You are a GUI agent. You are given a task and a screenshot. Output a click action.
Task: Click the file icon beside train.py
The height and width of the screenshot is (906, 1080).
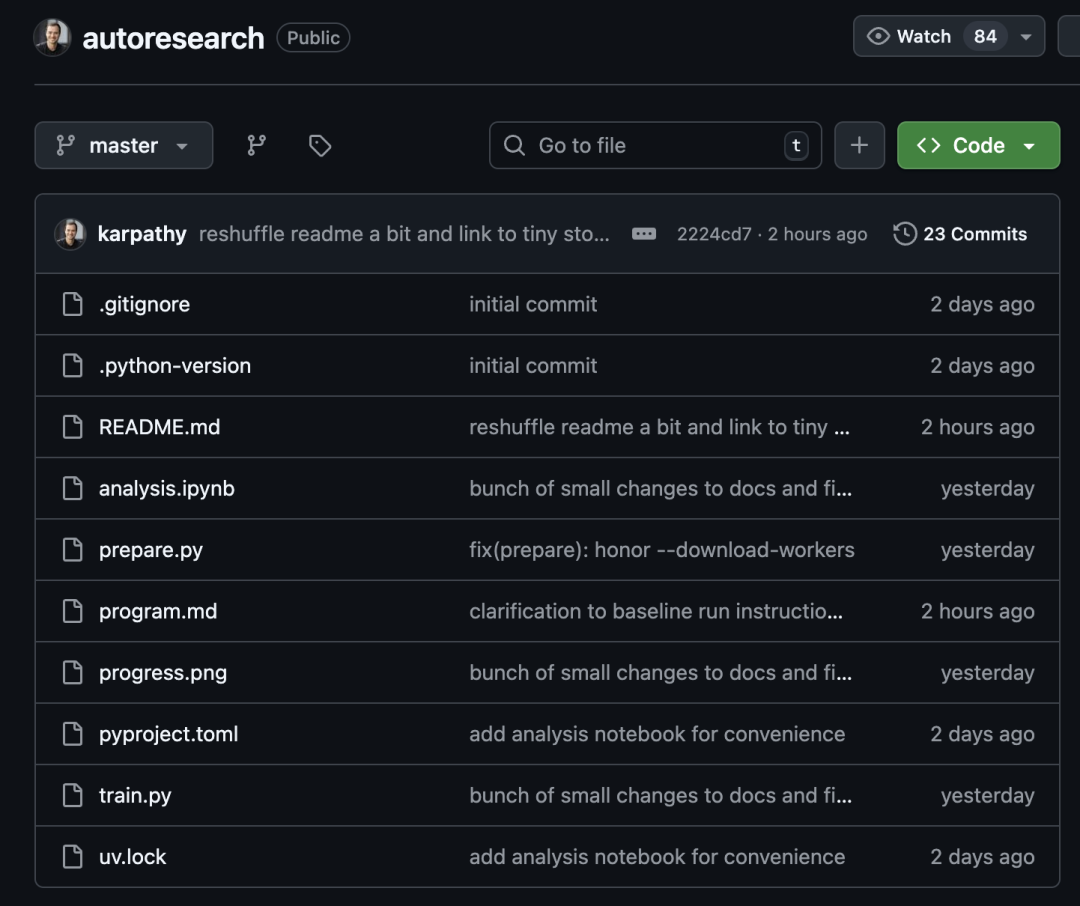[73, 796]
